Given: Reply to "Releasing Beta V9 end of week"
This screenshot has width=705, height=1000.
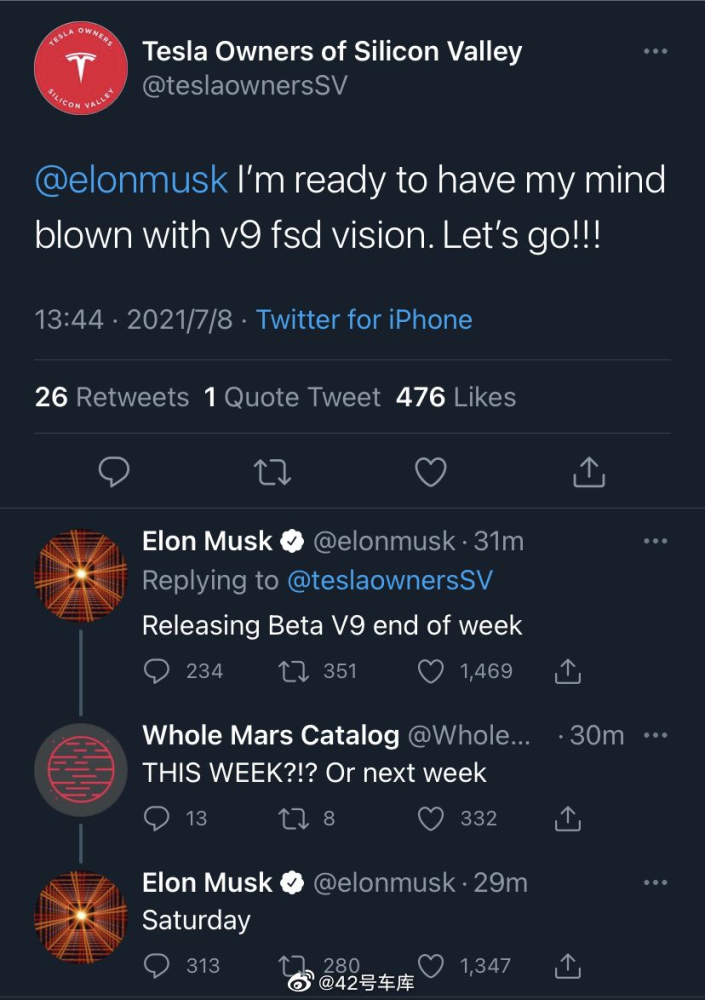Looking at the screenshot, I should click(x=157, y=671).
